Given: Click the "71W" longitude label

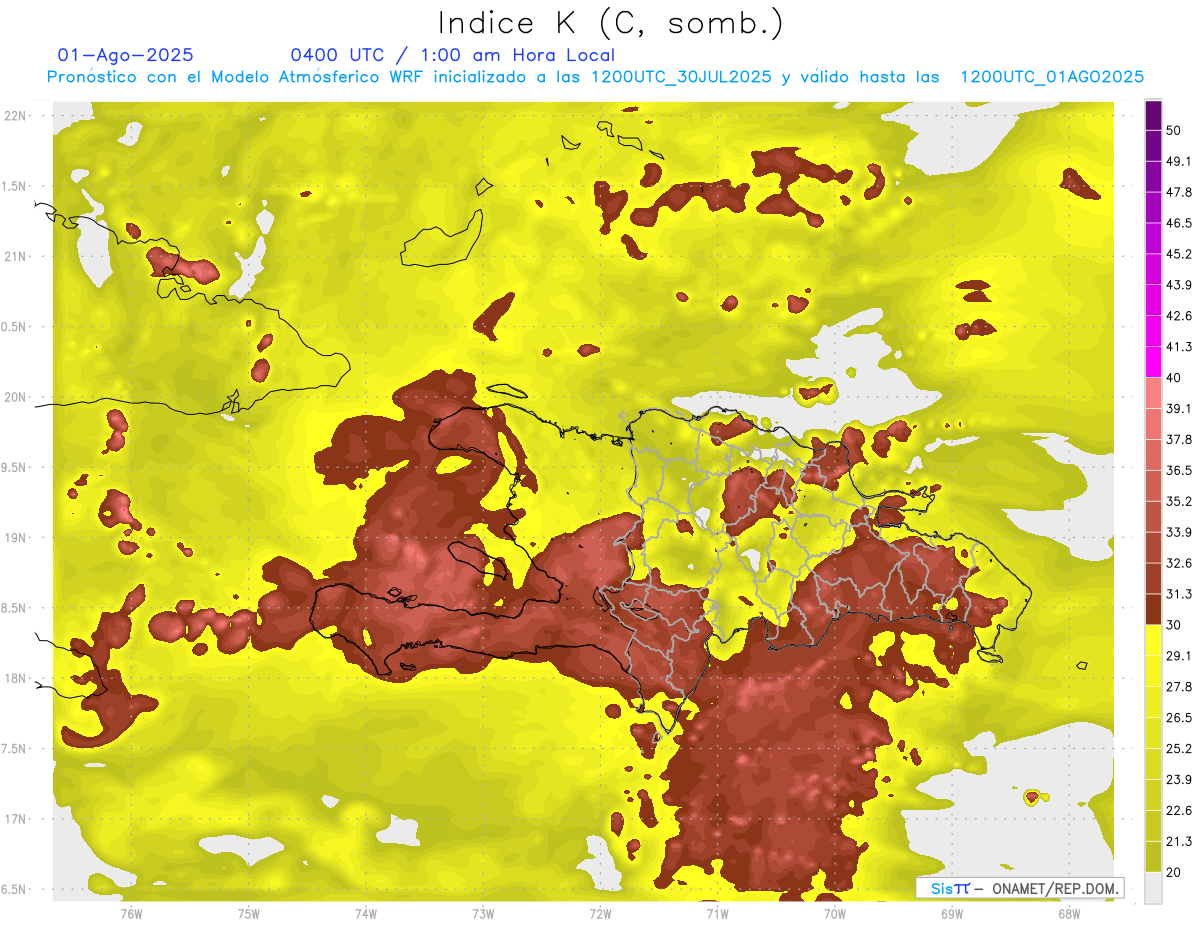Looking at the screenshot, I should (716, 914).
